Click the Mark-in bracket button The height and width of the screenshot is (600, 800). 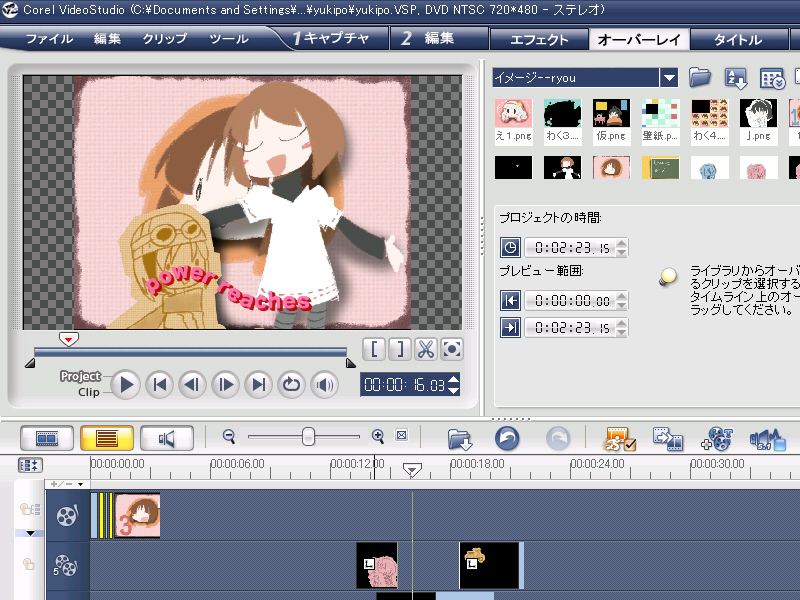[374, 349]
